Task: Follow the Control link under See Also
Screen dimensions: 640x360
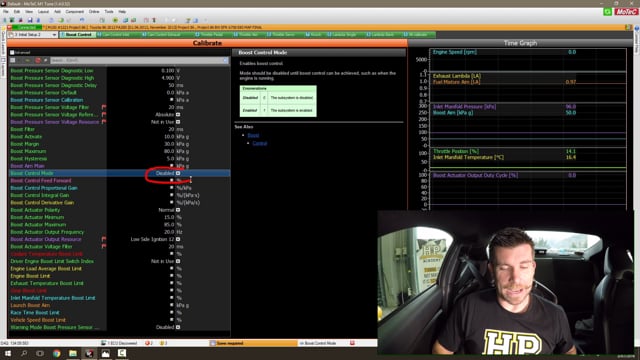Action: [260, 143]
